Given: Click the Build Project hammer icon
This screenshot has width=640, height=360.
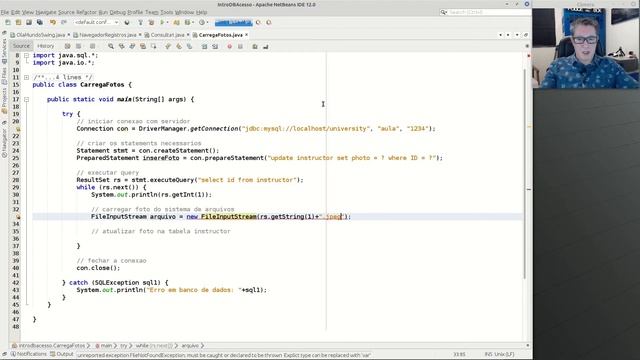Looking at the screenshot, I should pyautogui.click(x=140, y=22).
